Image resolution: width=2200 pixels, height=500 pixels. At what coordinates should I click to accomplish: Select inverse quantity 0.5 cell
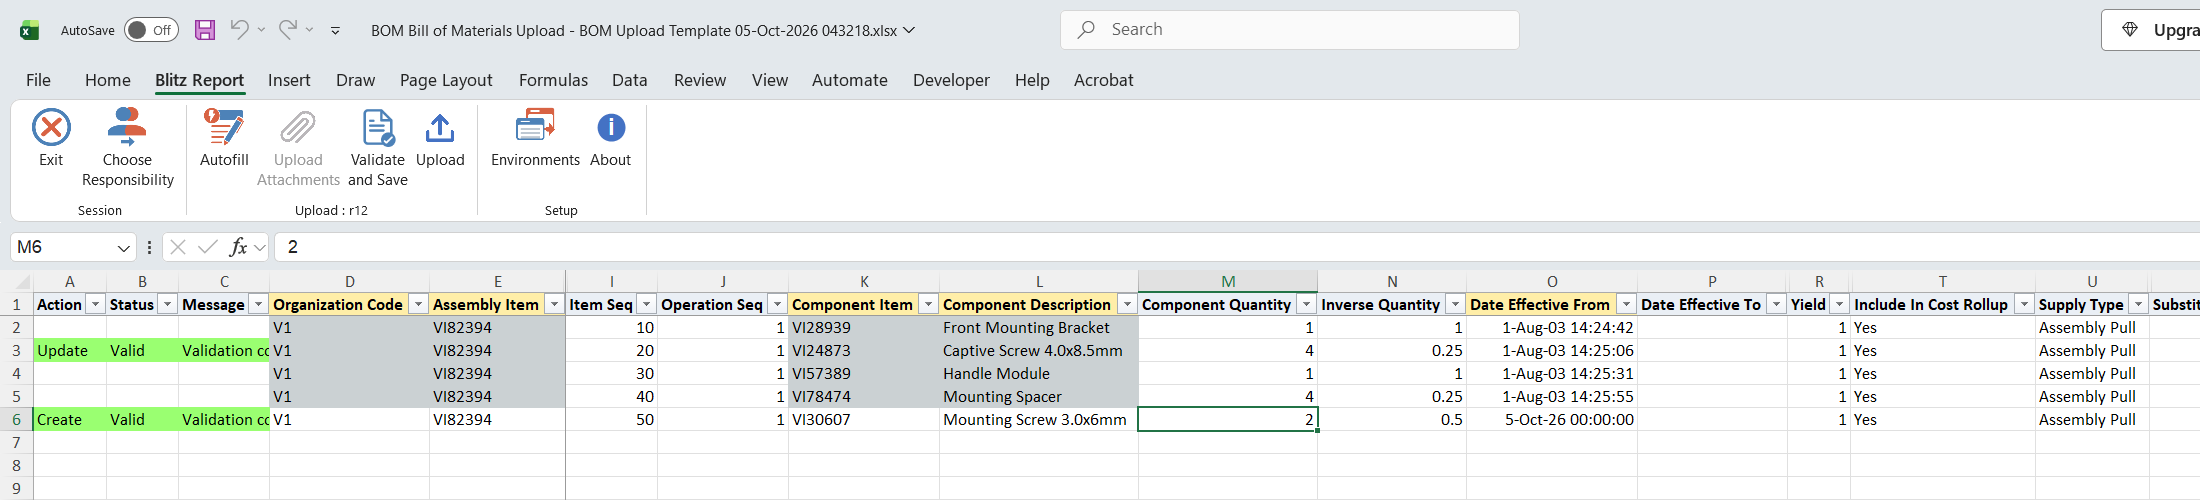point(1392,420)
